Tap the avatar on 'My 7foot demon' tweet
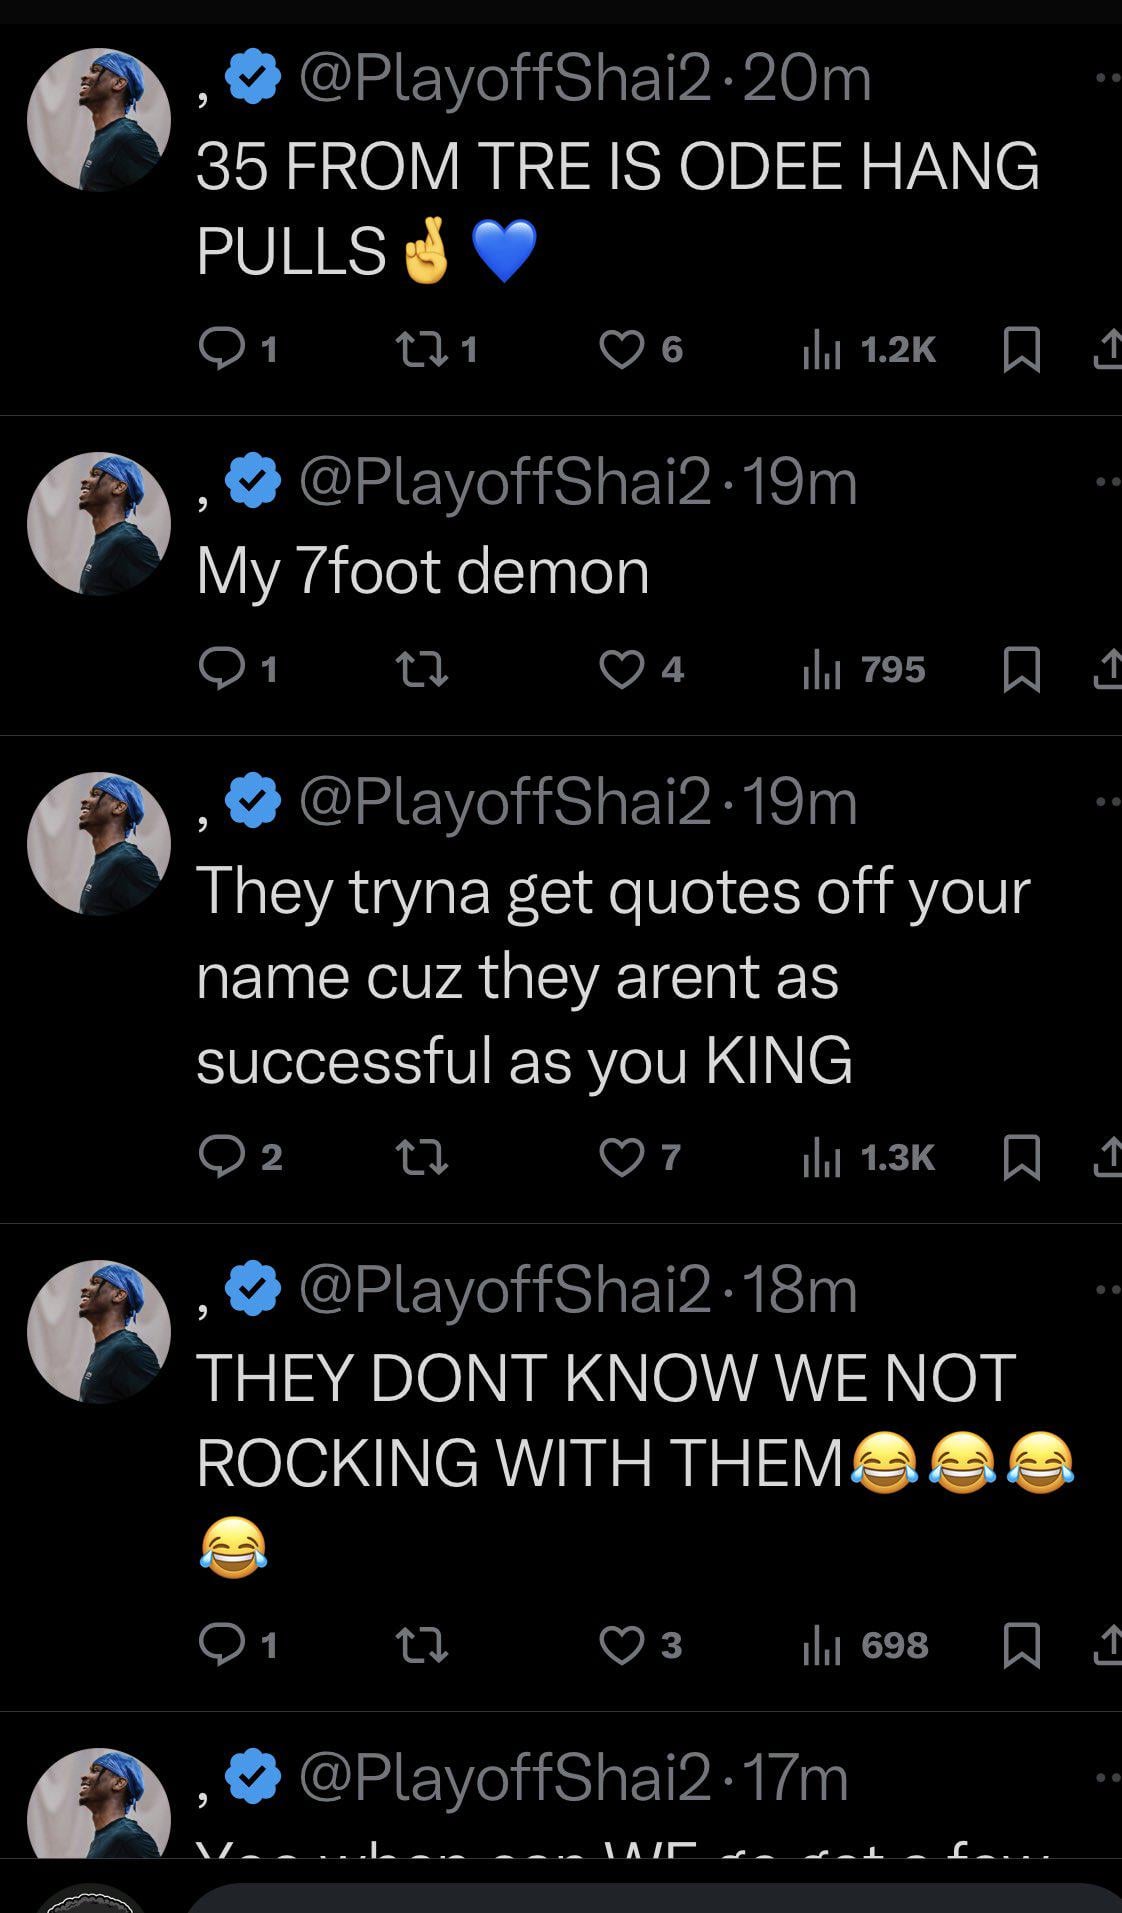The height and width of the screenshot is (1913, 1122). tap(98, 523)
